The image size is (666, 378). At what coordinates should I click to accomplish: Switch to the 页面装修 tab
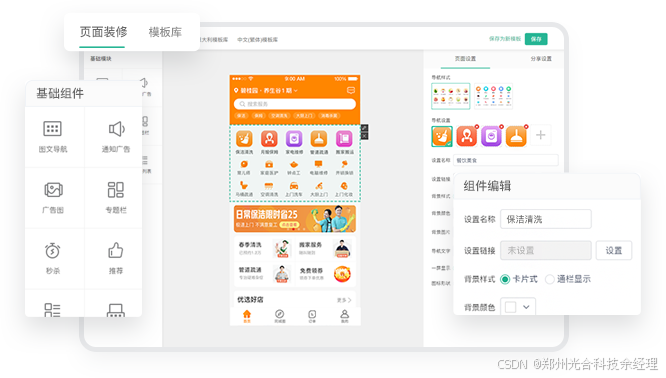104,32
